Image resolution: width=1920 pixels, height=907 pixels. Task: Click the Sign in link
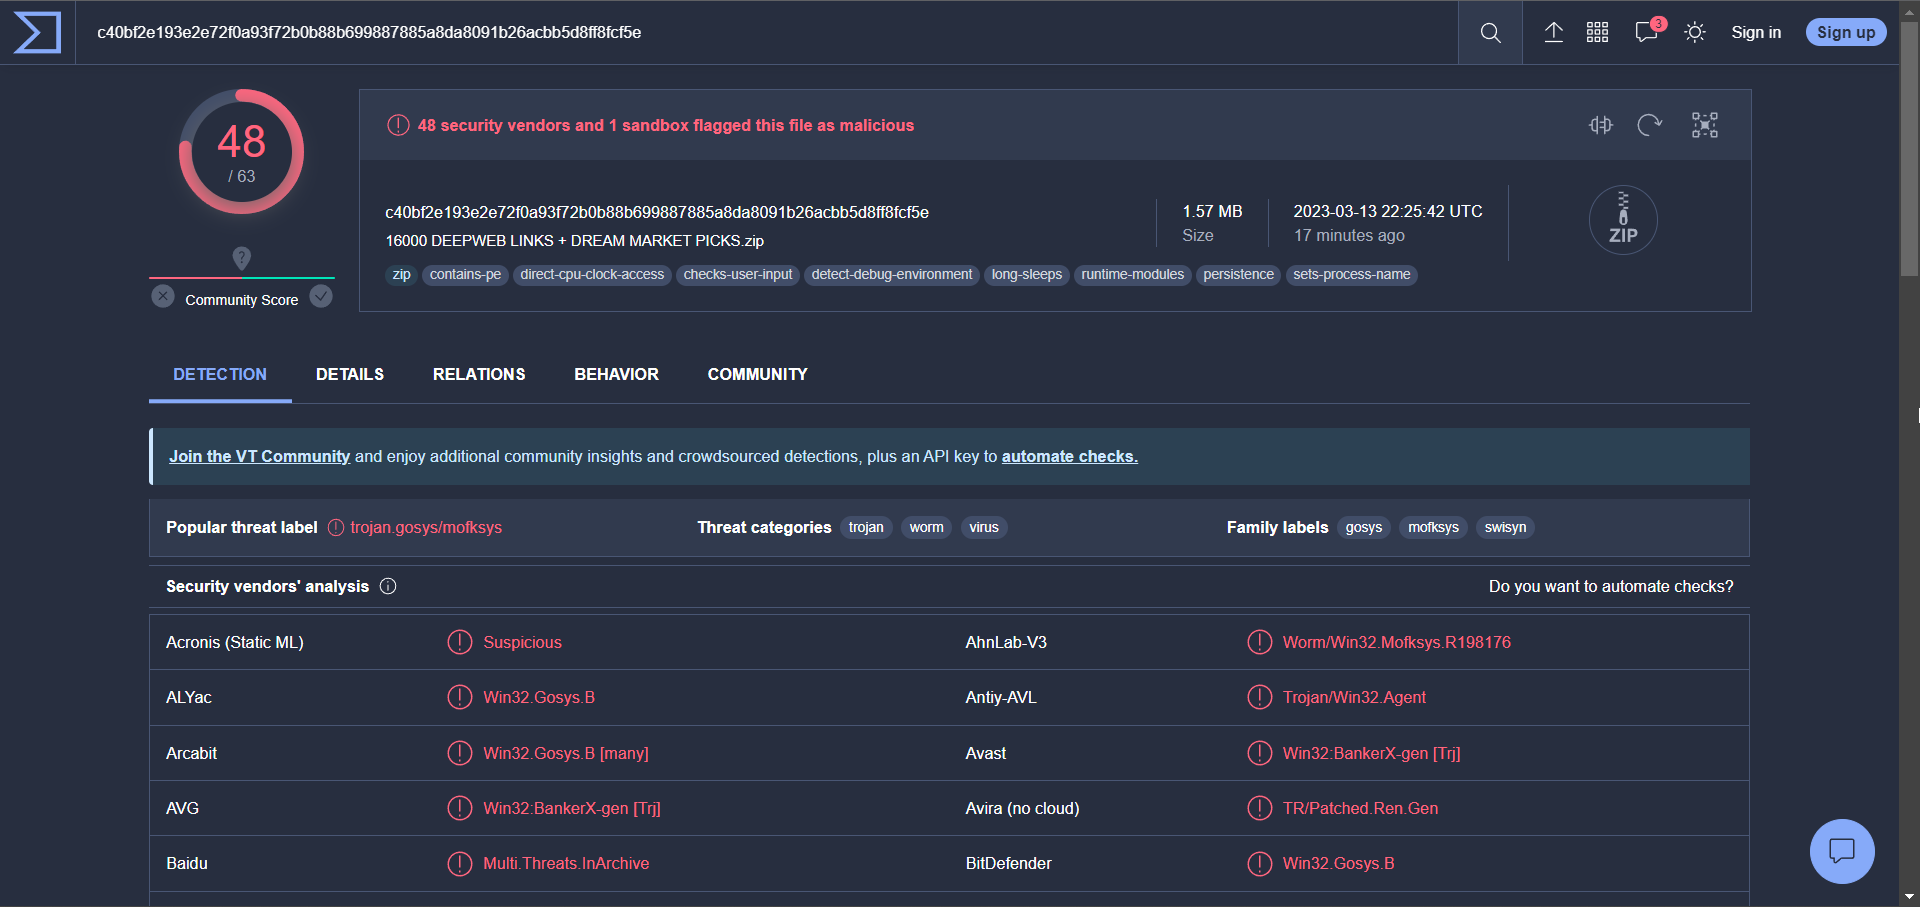click(x=1756, y=32)
